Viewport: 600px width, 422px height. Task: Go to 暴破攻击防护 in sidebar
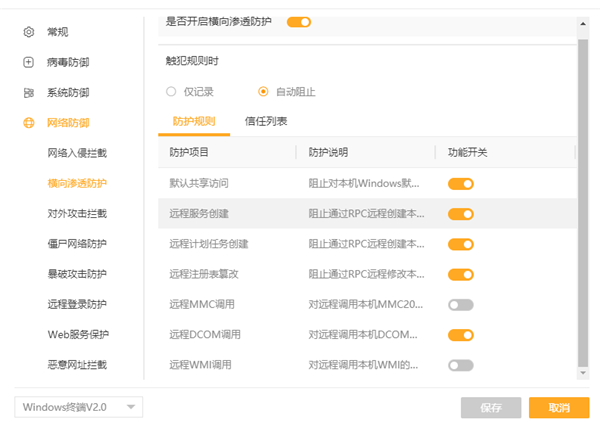(77, 274)
